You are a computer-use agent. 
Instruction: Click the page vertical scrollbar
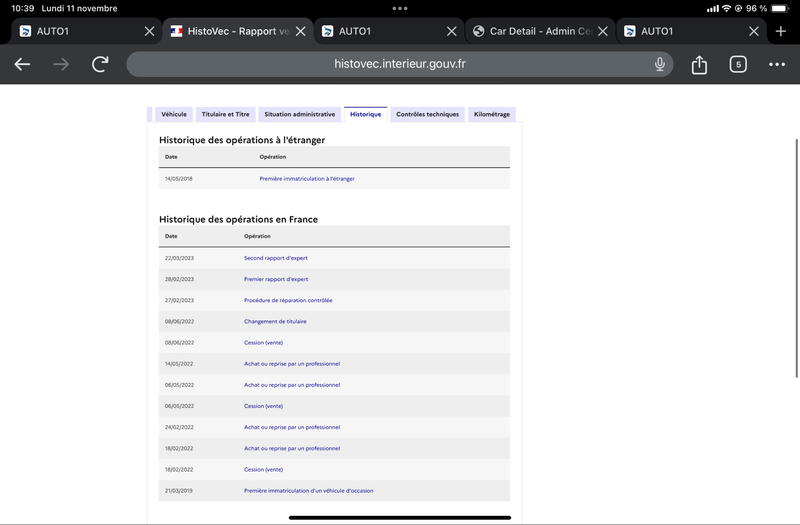[796, 258]
